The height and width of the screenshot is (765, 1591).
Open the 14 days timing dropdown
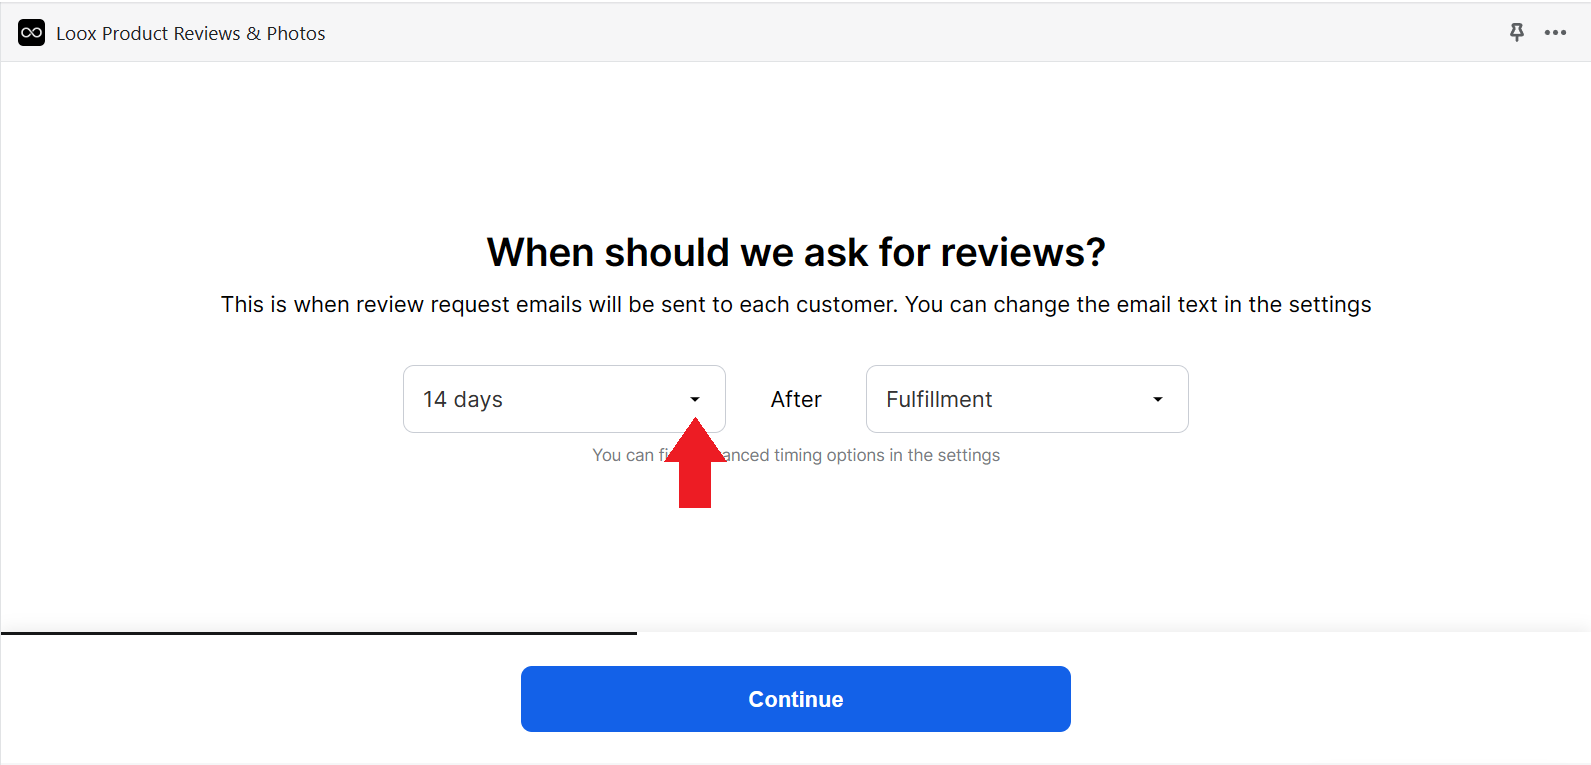(564, 399)
